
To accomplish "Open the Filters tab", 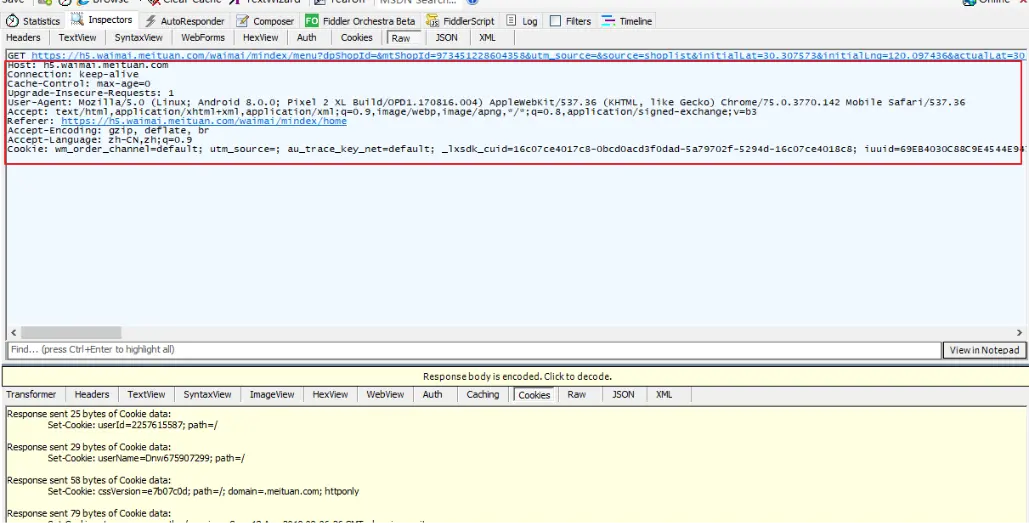I will (570, 21).
